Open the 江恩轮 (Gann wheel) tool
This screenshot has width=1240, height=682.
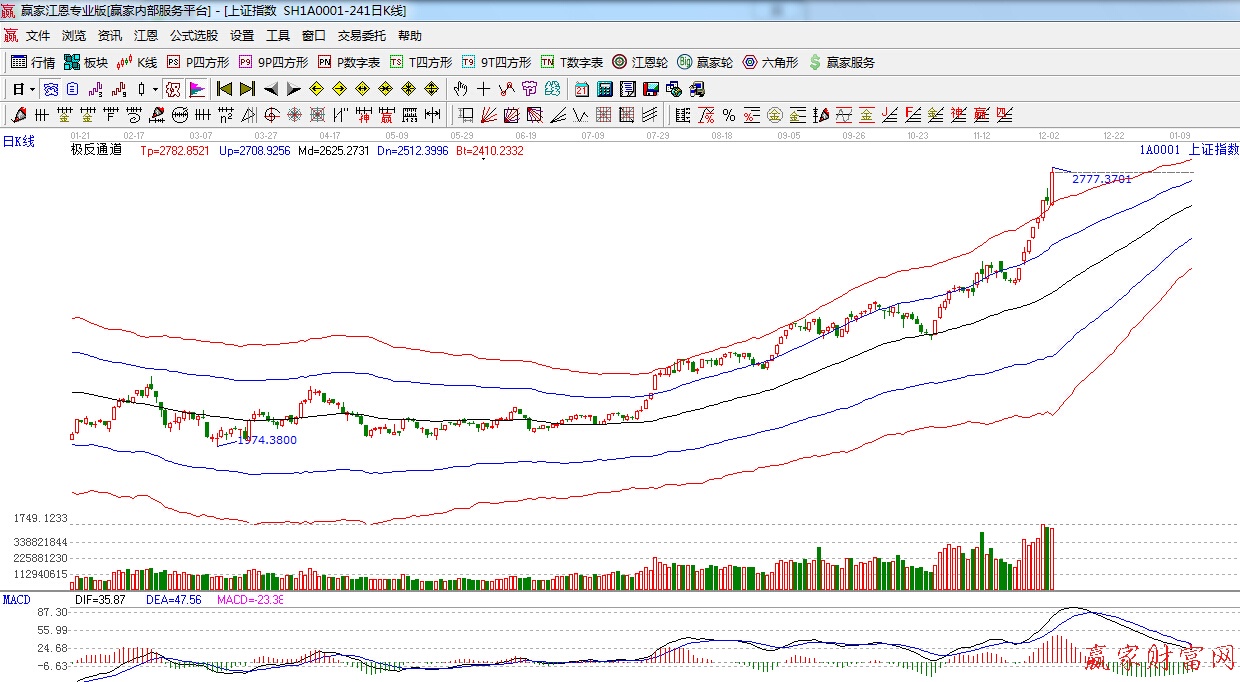[641, 62]
